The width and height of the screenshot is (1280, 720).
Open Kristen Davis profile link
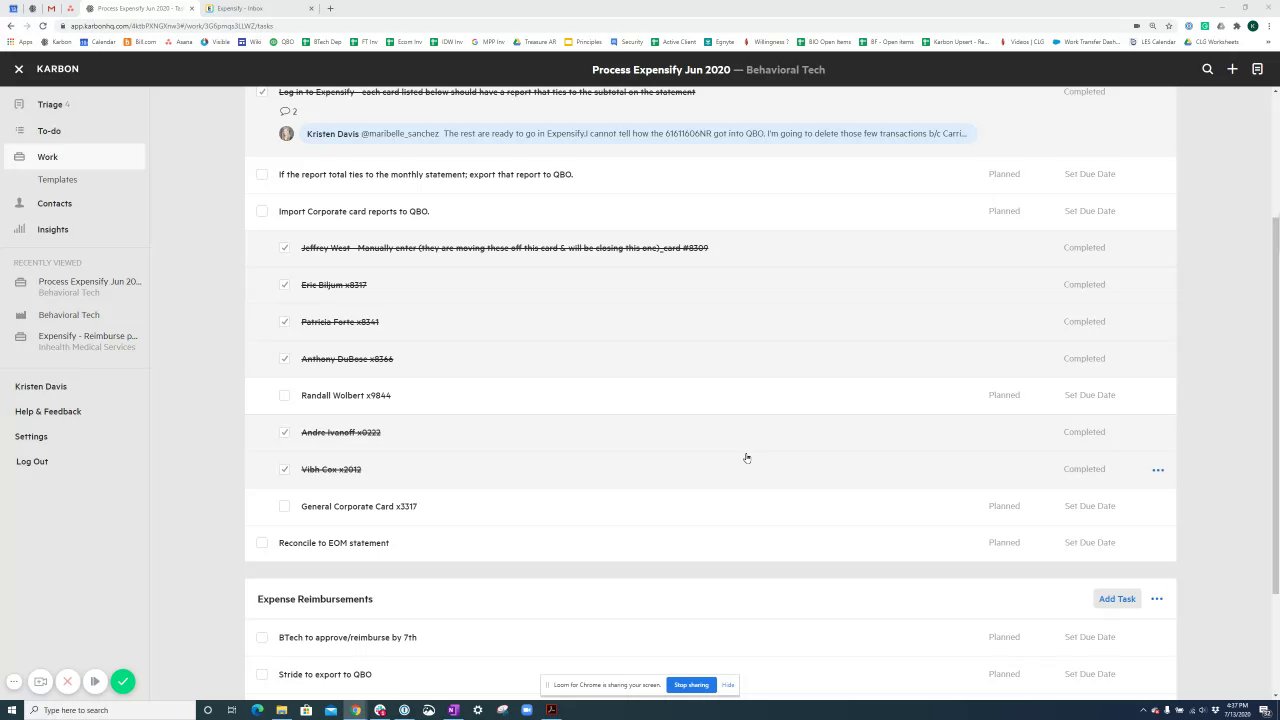click(x=41, y=386)
